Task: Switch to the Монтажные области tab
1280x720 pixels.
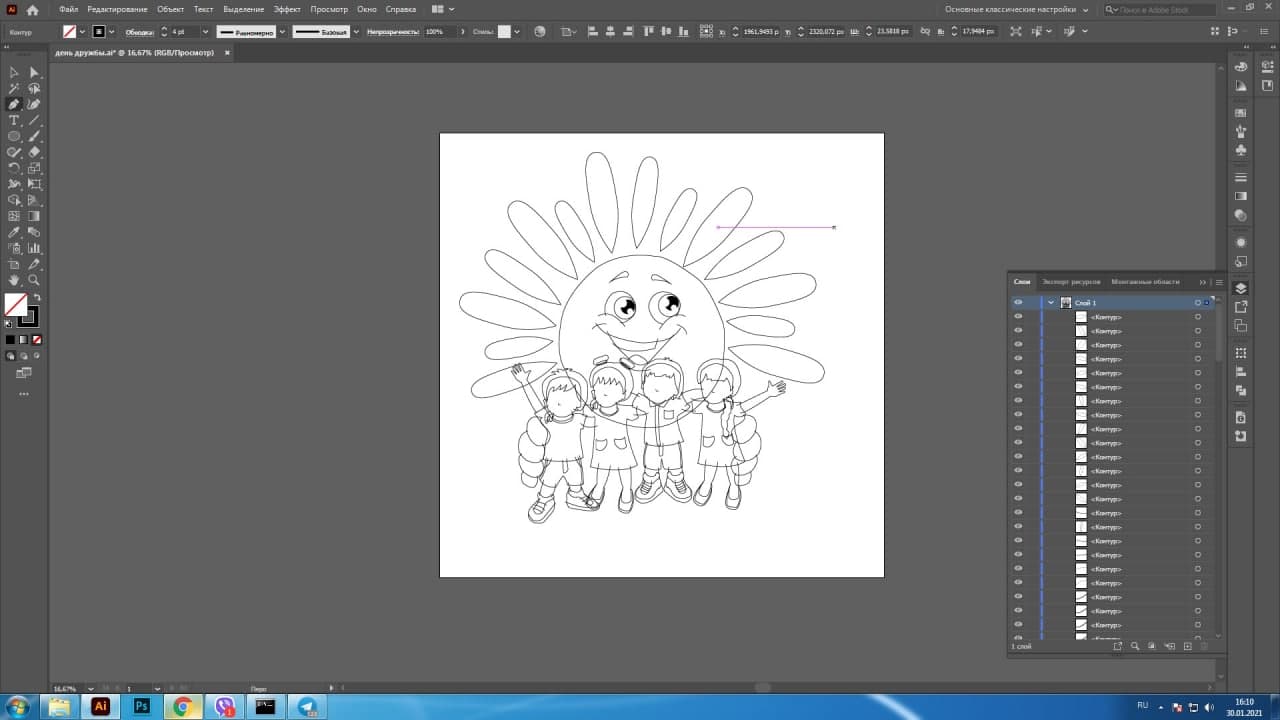Action: (1145, 282)
